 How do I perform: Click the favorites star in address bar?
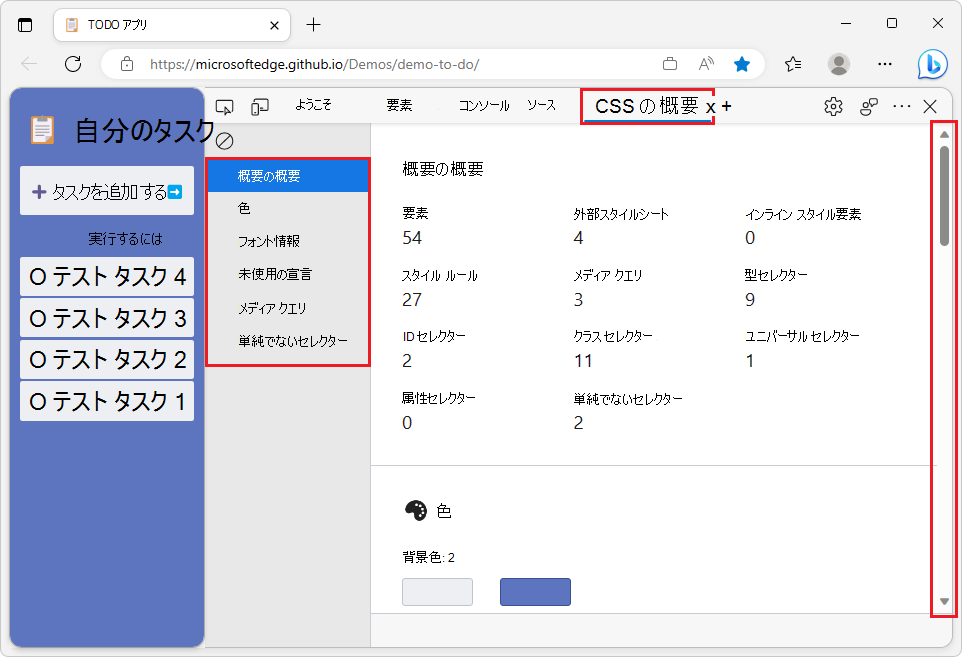coord(742,63)
